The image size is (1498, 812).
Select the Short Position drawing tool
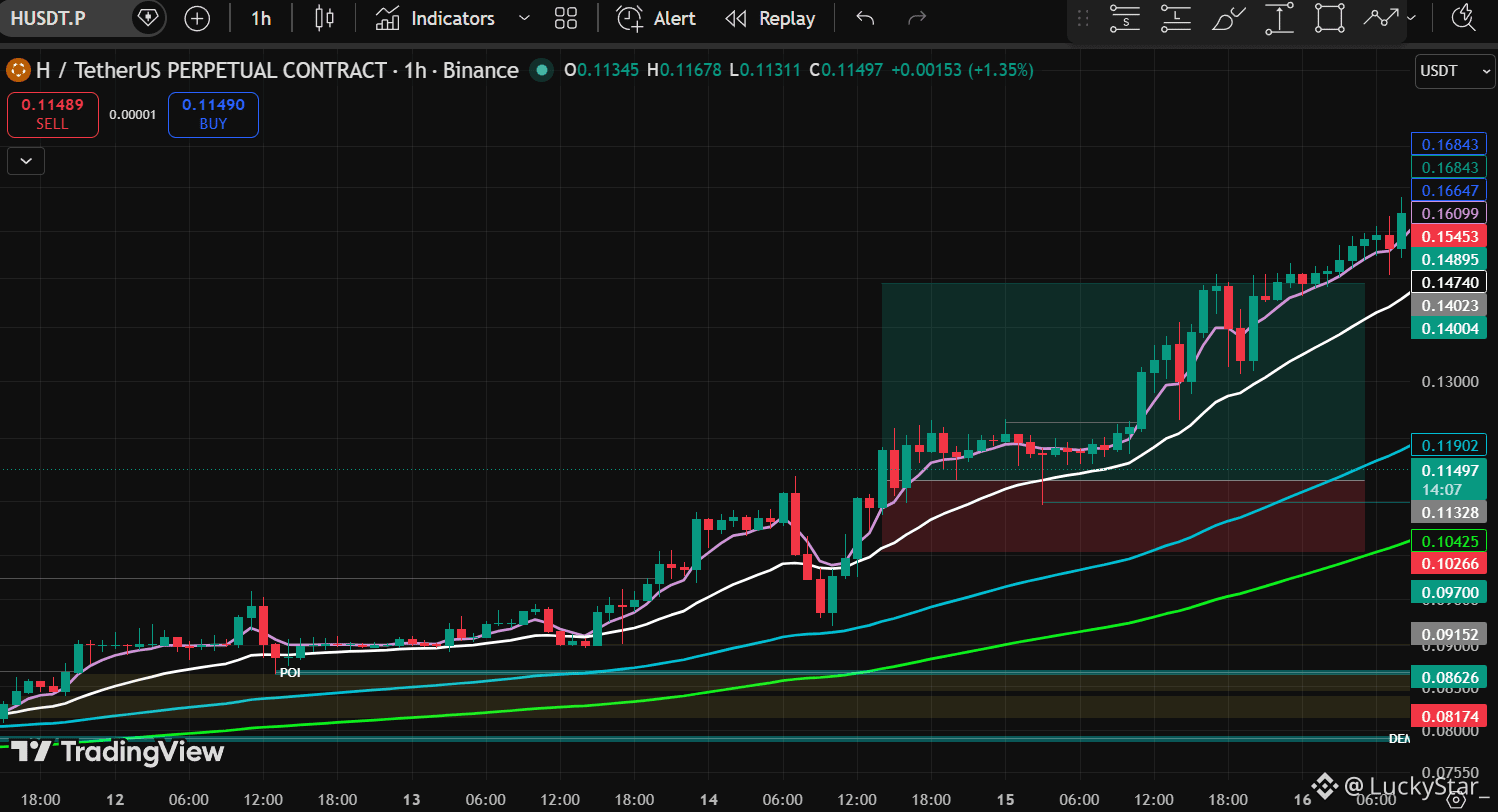point(1126,18)
